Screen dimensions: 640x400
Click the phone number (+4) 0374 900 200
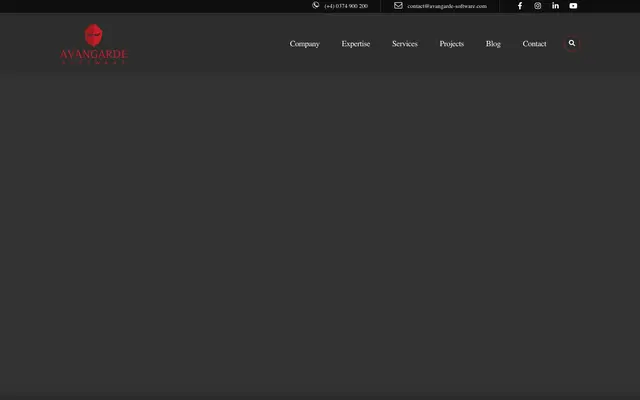(346, 6)
